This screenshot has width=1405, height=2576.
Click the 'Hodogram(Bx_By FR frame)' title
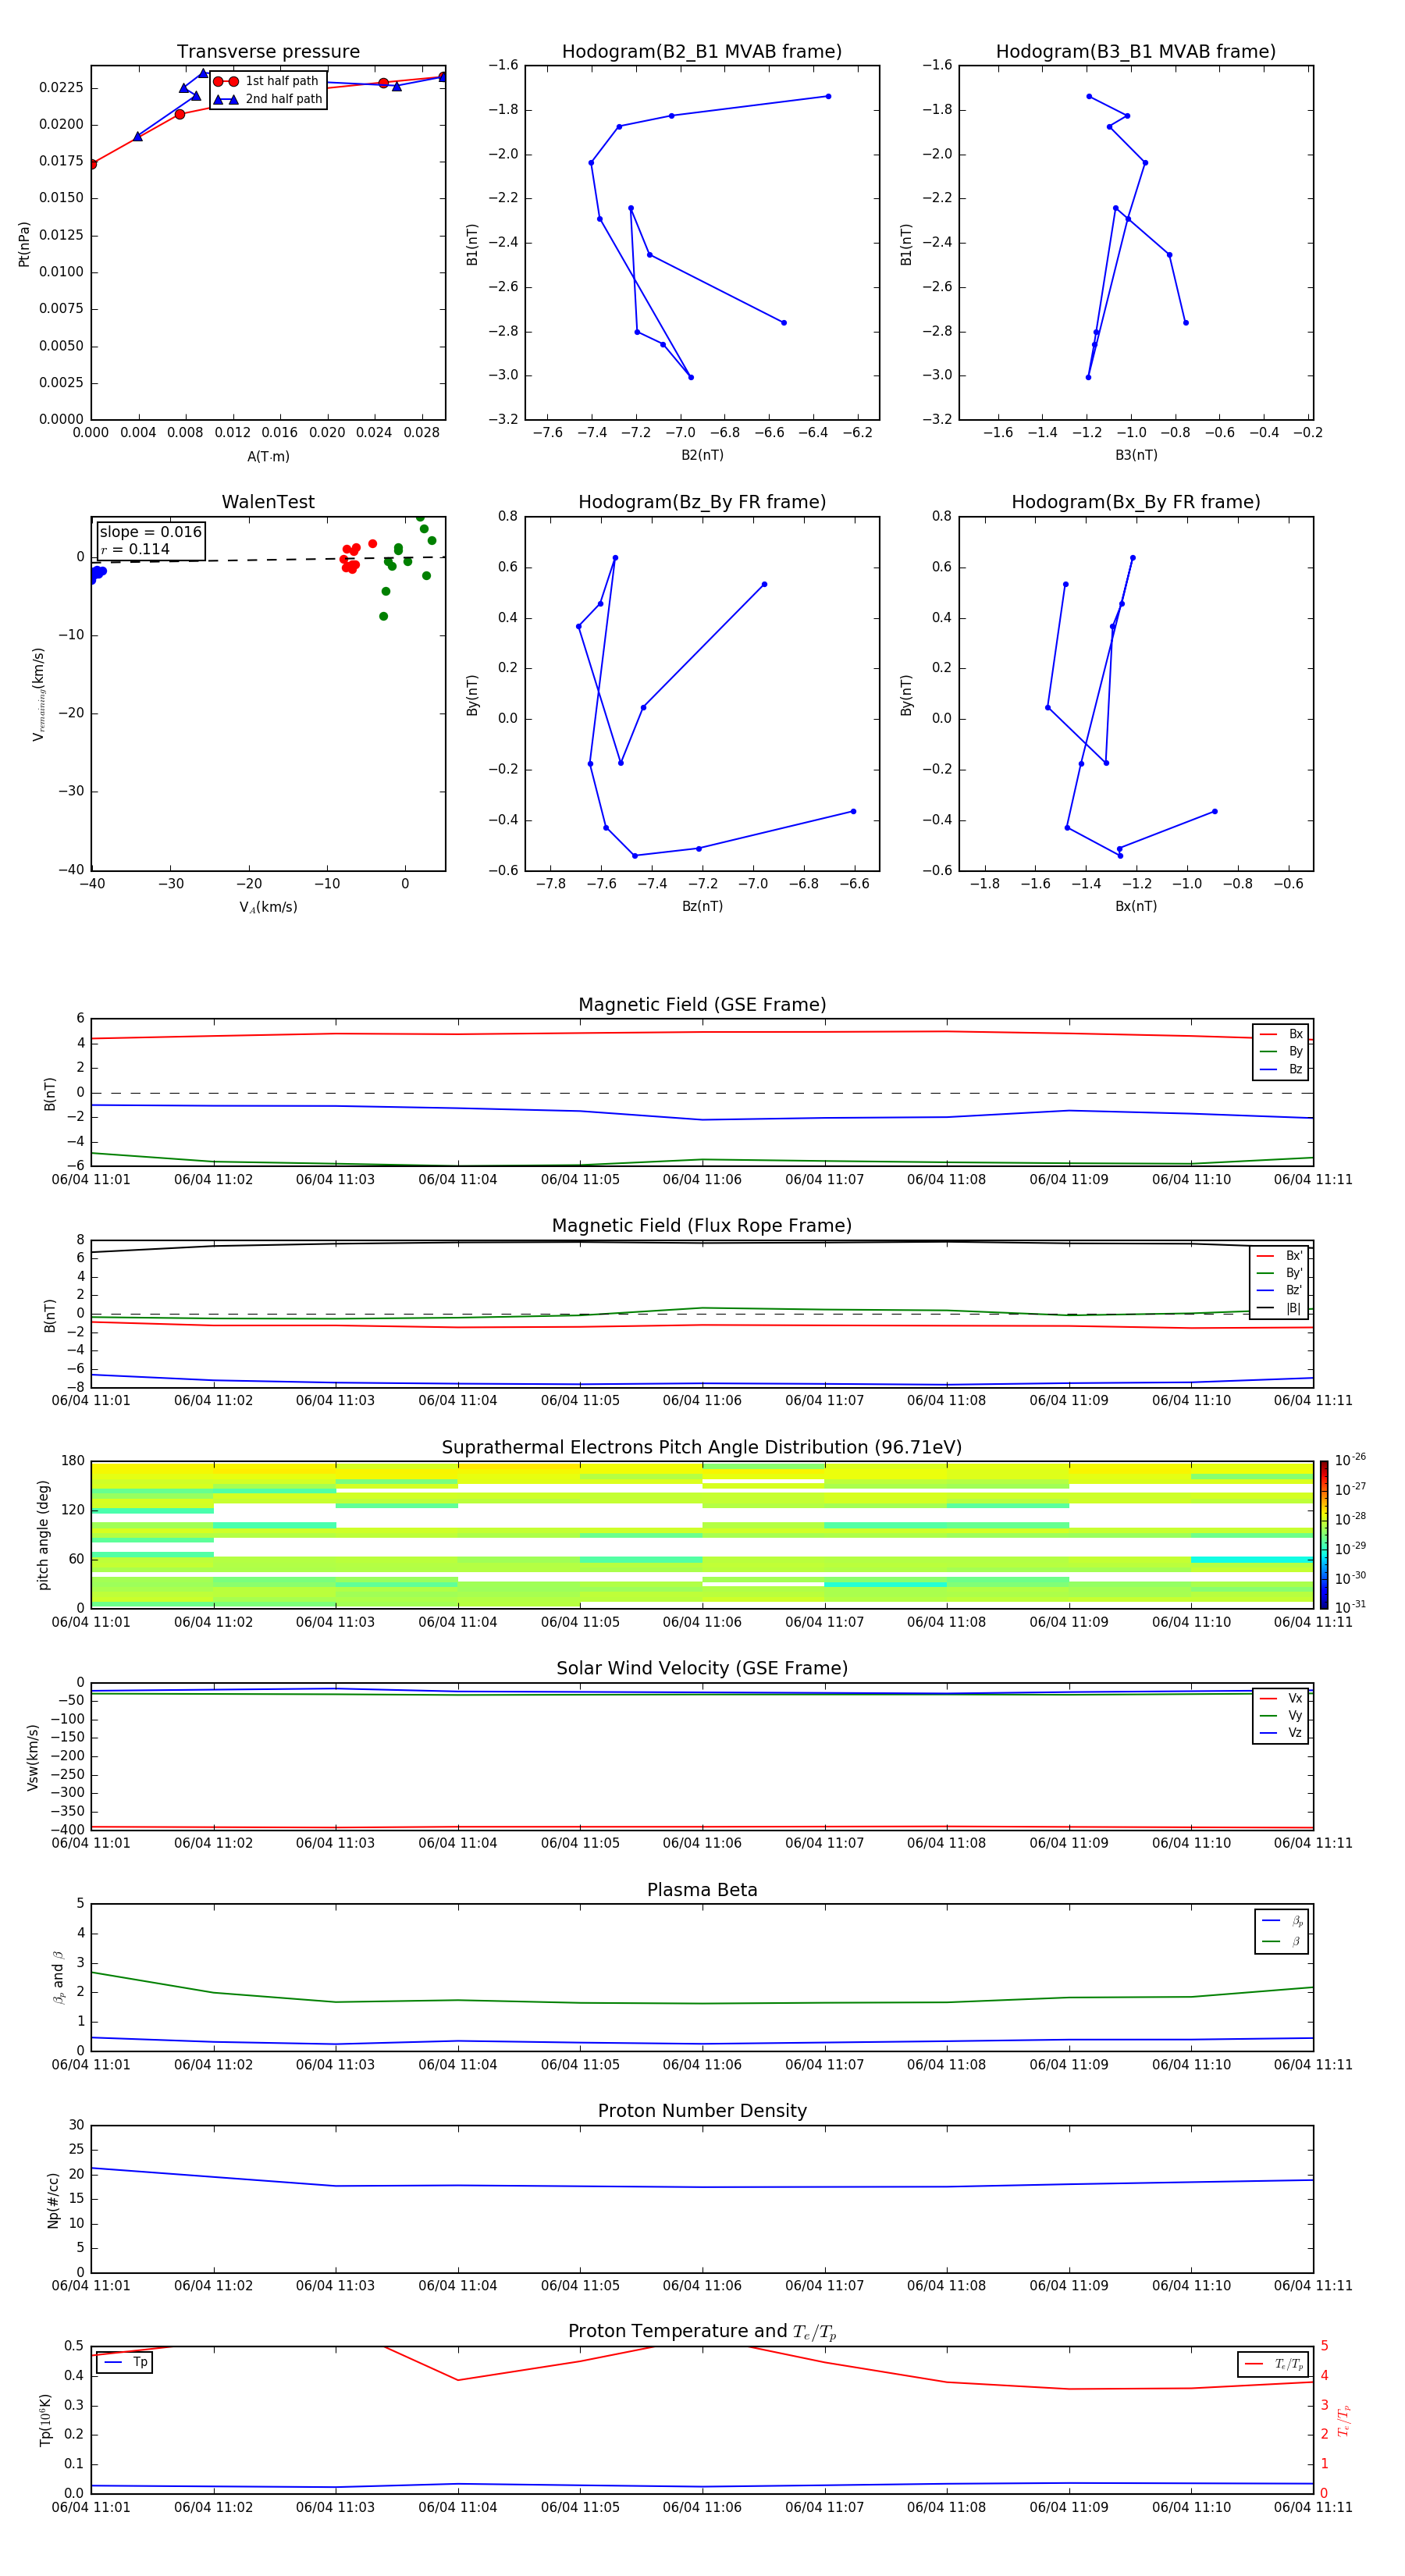(x=1136, y=502)
